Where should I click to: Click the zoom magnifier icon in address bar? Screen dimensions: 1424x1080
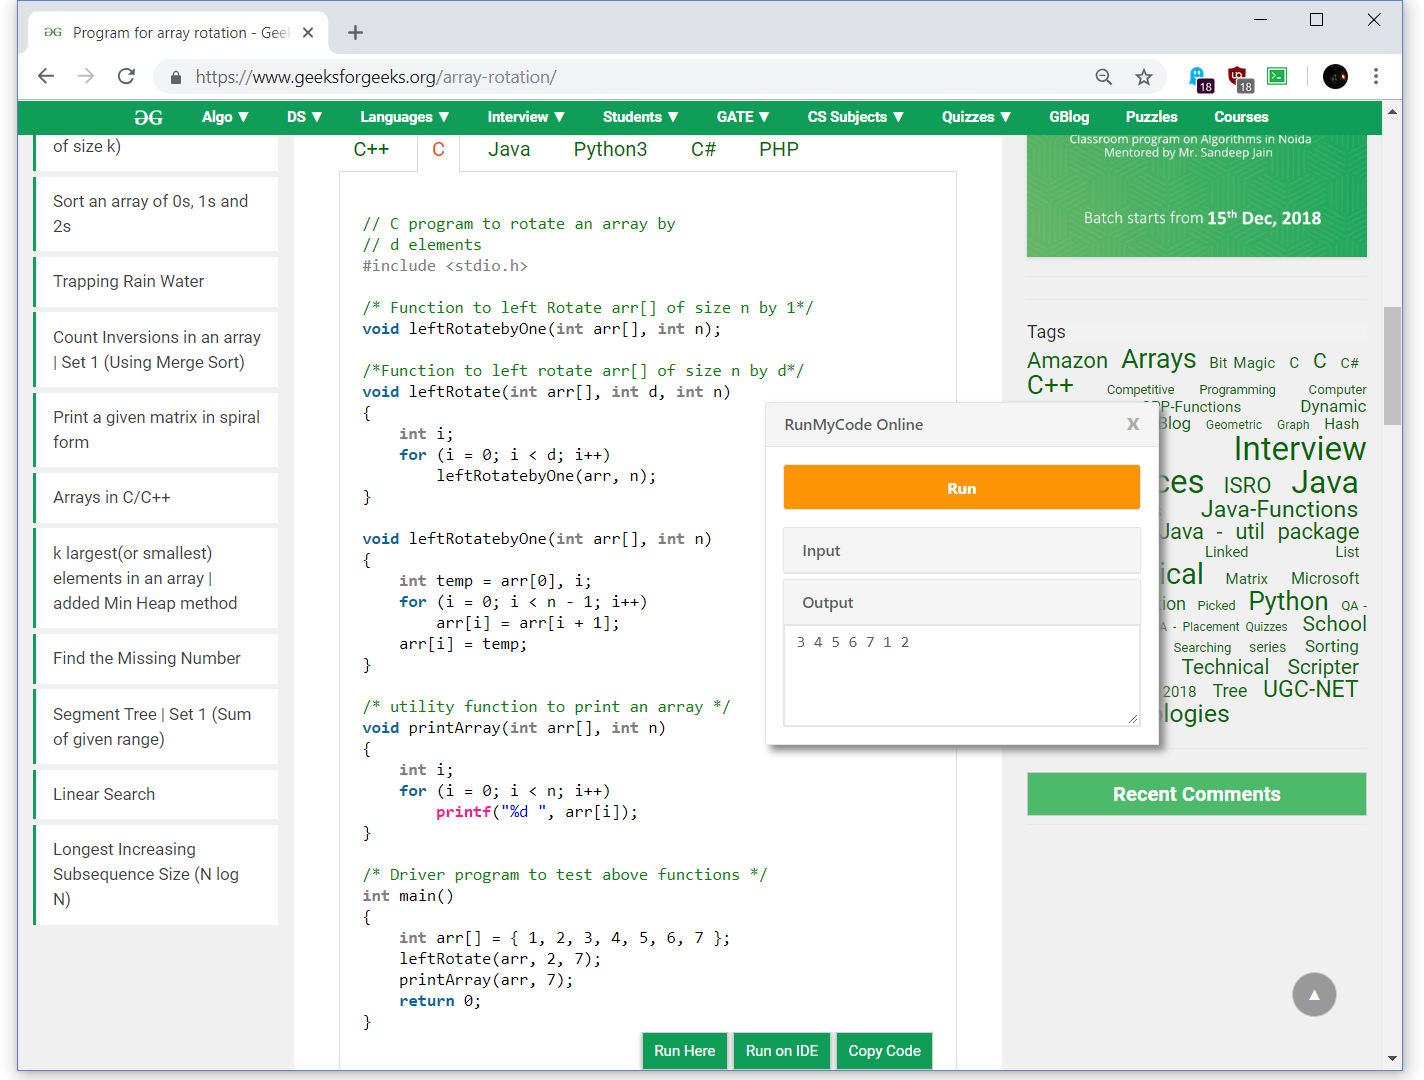coord(1104,77)
